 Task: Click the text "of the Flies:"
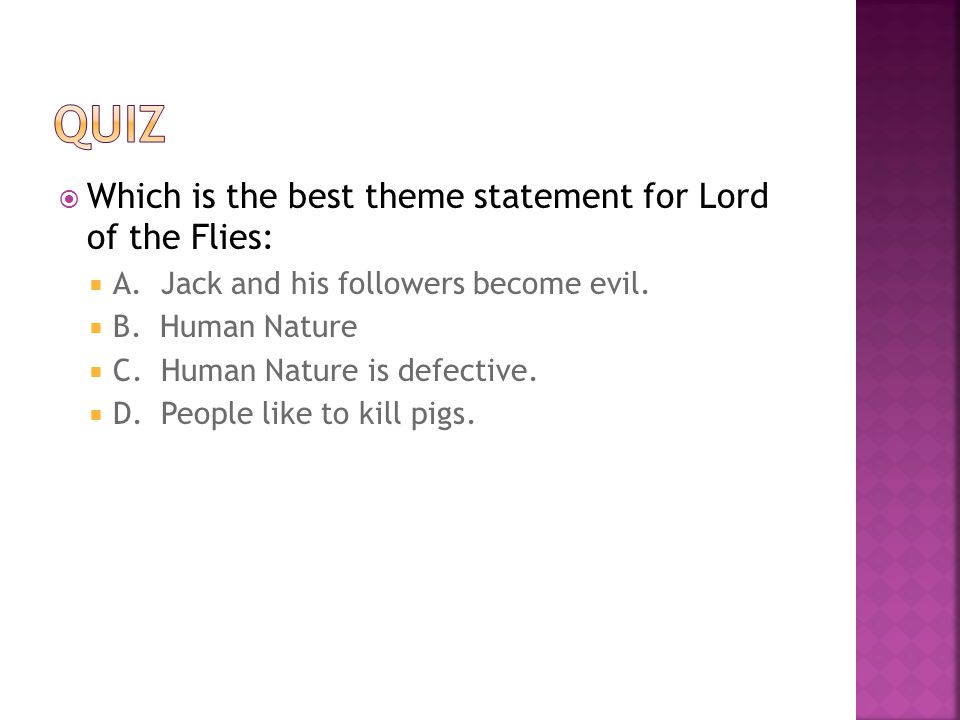pos(179,237)
